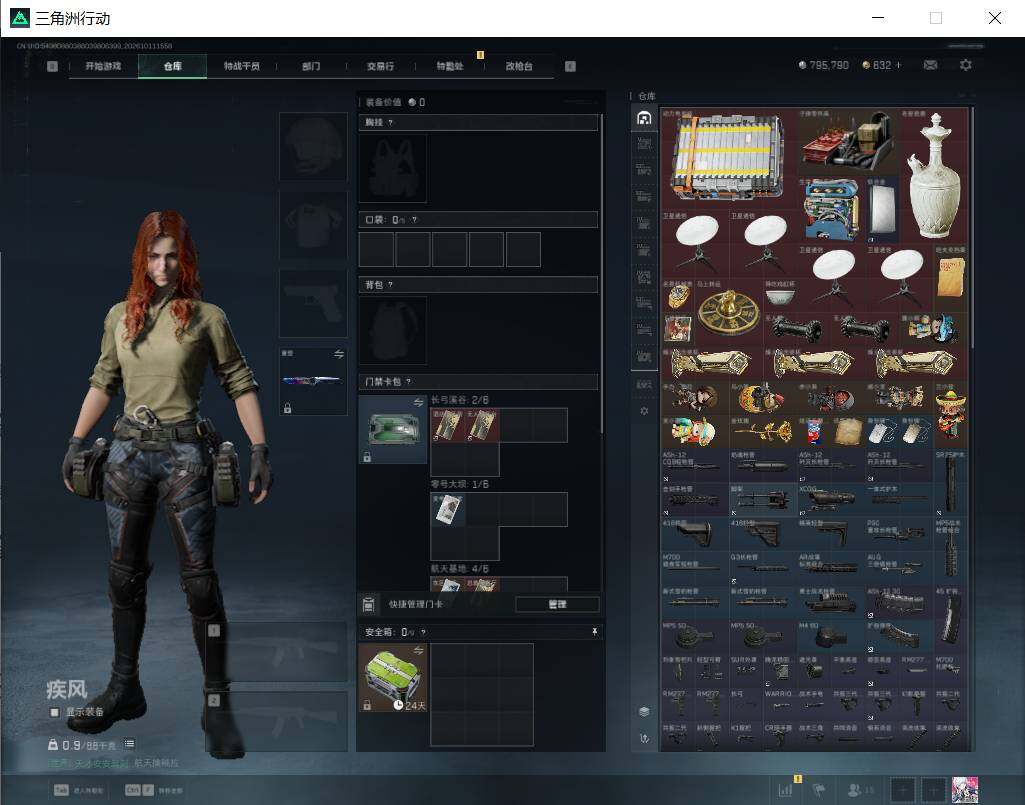Click the 管理 button for key cards
1025x805 pixels.
[x=557, y=604]
